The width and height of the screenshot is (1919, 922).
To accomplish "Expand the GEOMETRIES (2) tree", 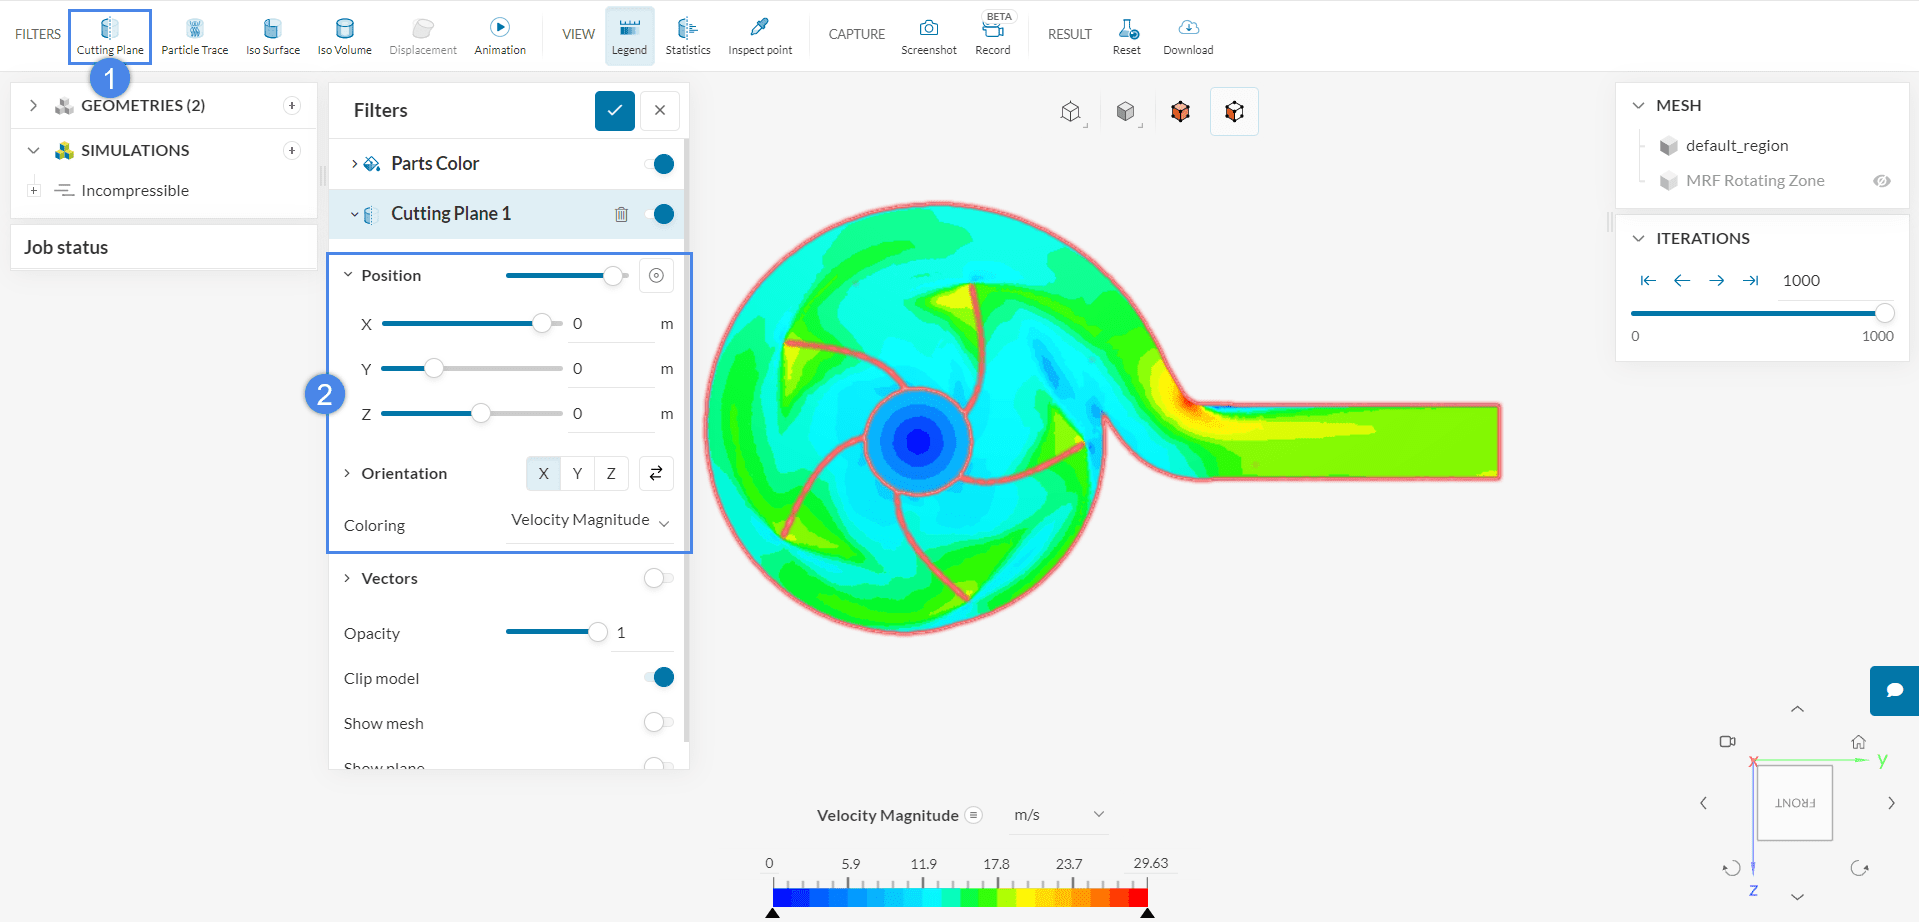I will tap(34, 105).
